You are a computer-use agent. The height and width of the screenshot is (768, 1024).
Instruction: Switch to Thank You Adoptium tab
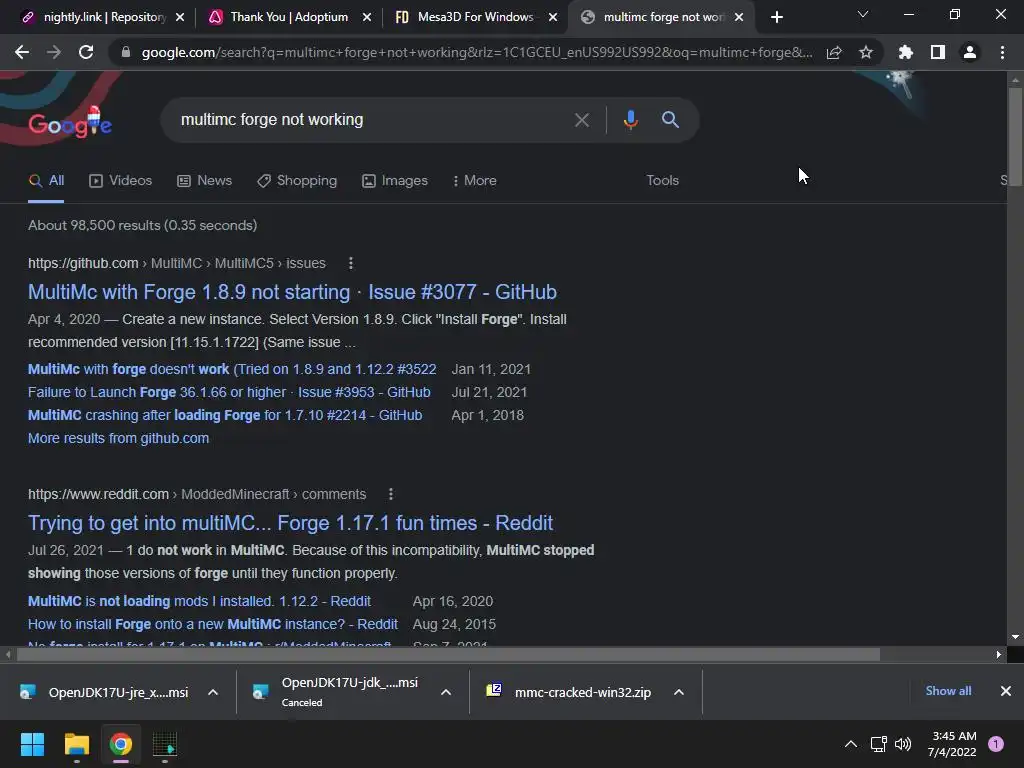(287, 17)
